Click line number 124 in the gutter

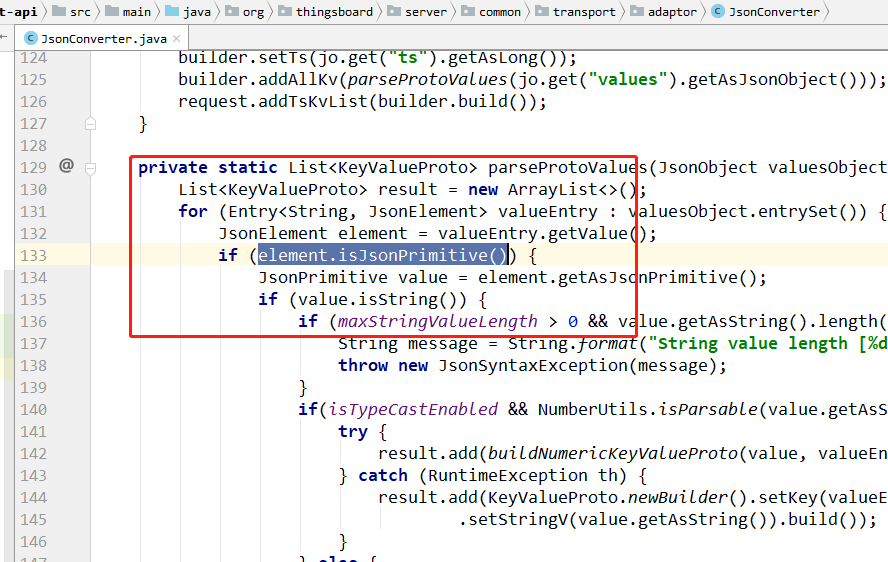pyautogui.click(x=33, y=58)
